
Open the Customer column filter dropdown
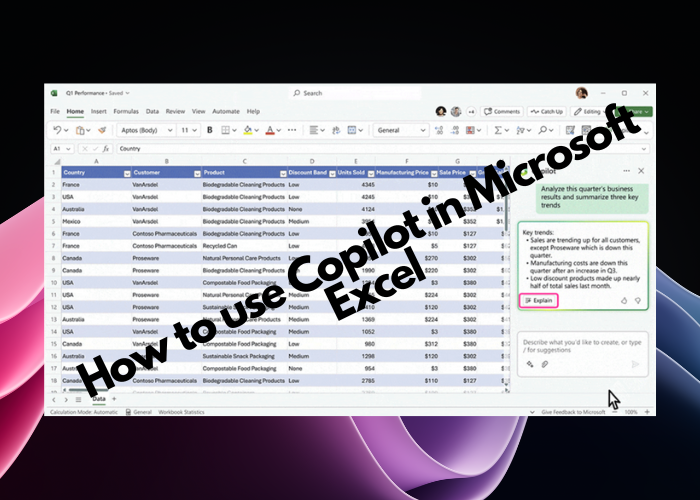tap(197, 174)
